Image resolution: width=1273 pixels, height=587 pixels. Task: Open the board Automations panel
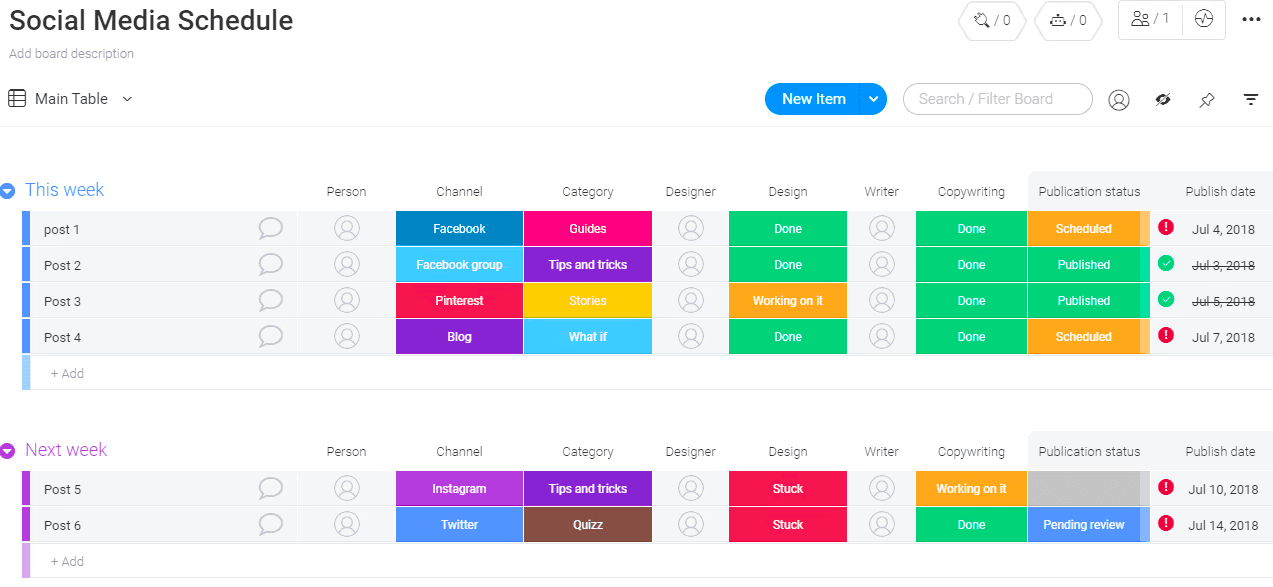[x=1067, y=20]
